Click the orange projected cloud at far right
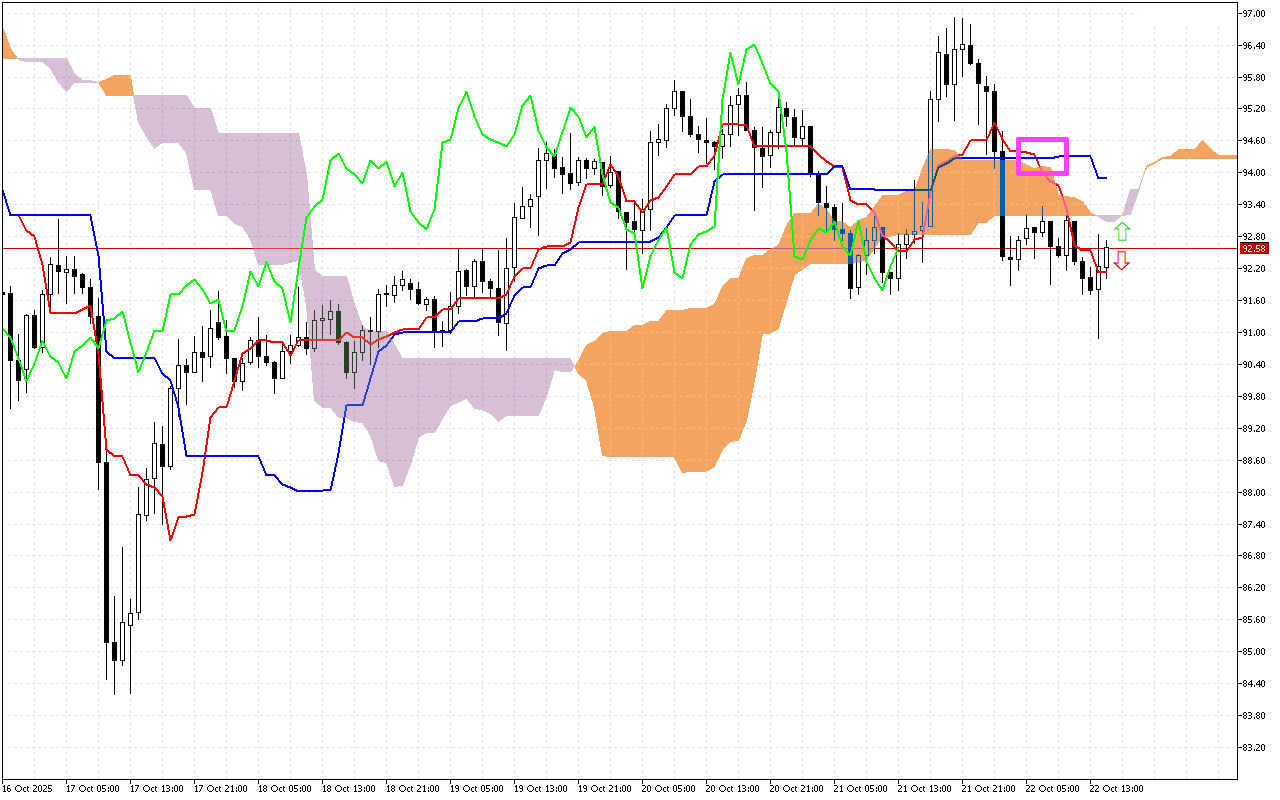The width and height of the screenshot is (1280, 800). [x=1200, y=151]
